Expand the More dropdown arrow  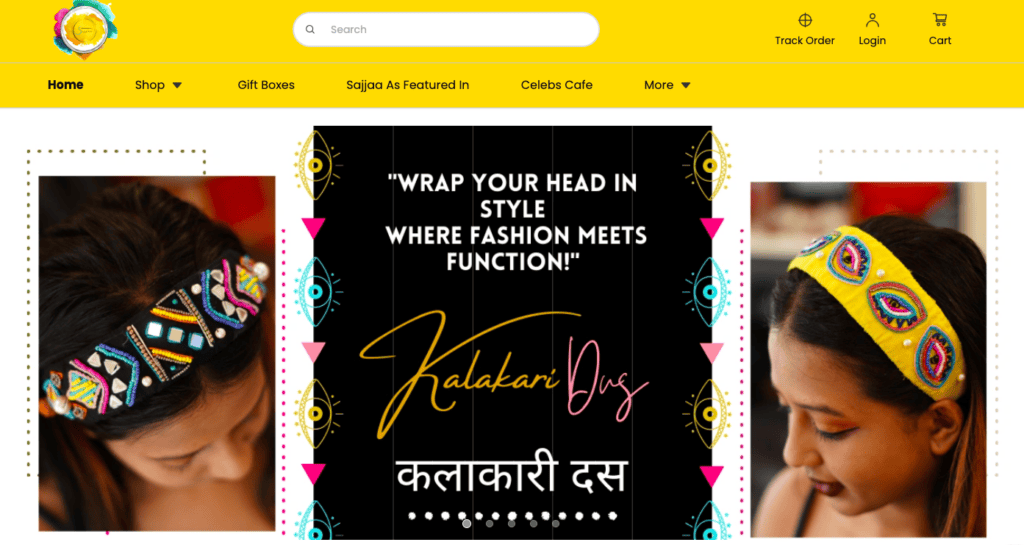[x=686, y=86]
